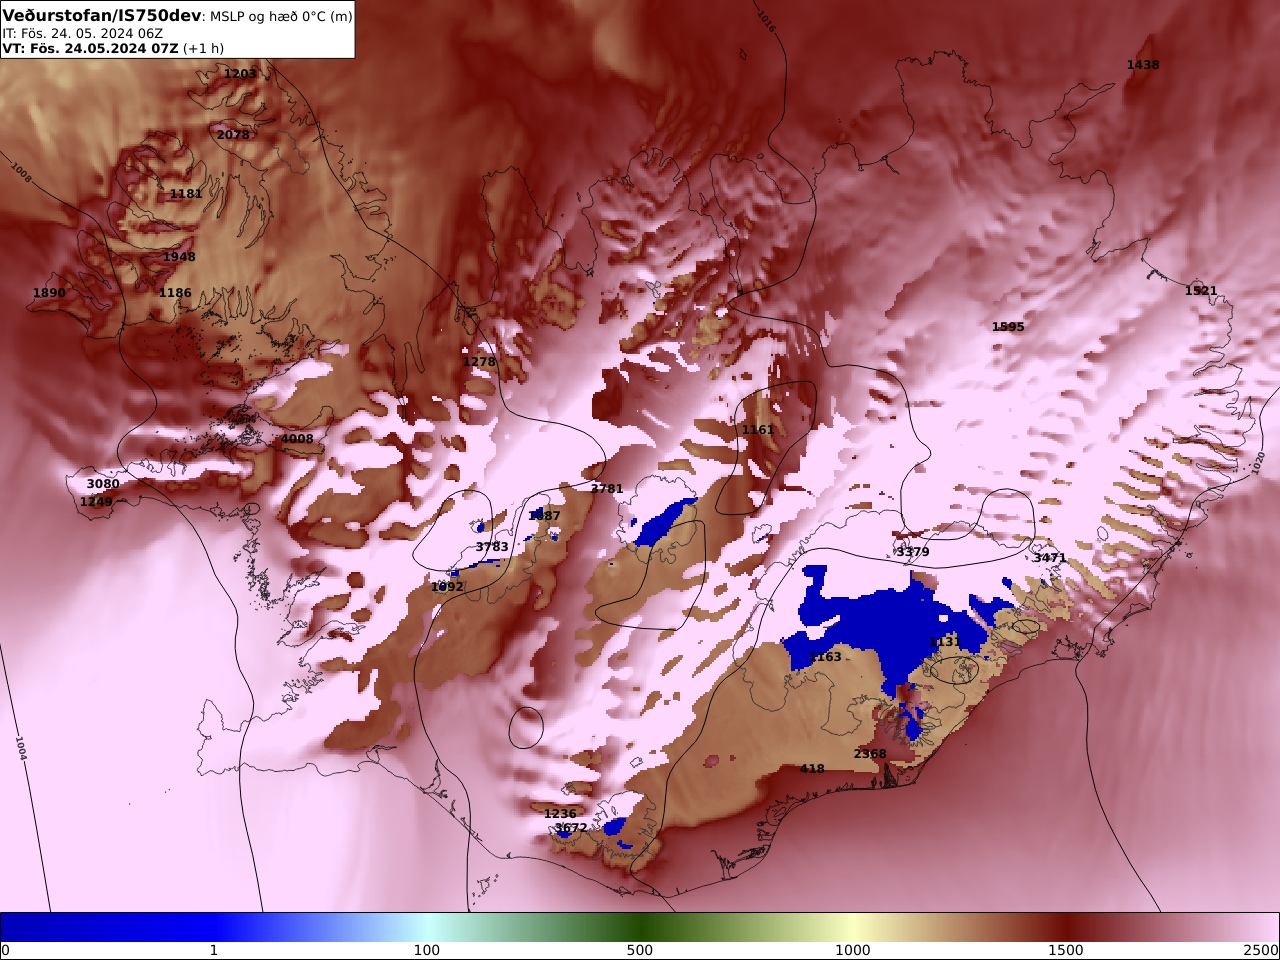Click the 1161 value inside the contour
Image resolution: width=1280 pixels, height=960 pixels.
[758, 430]
